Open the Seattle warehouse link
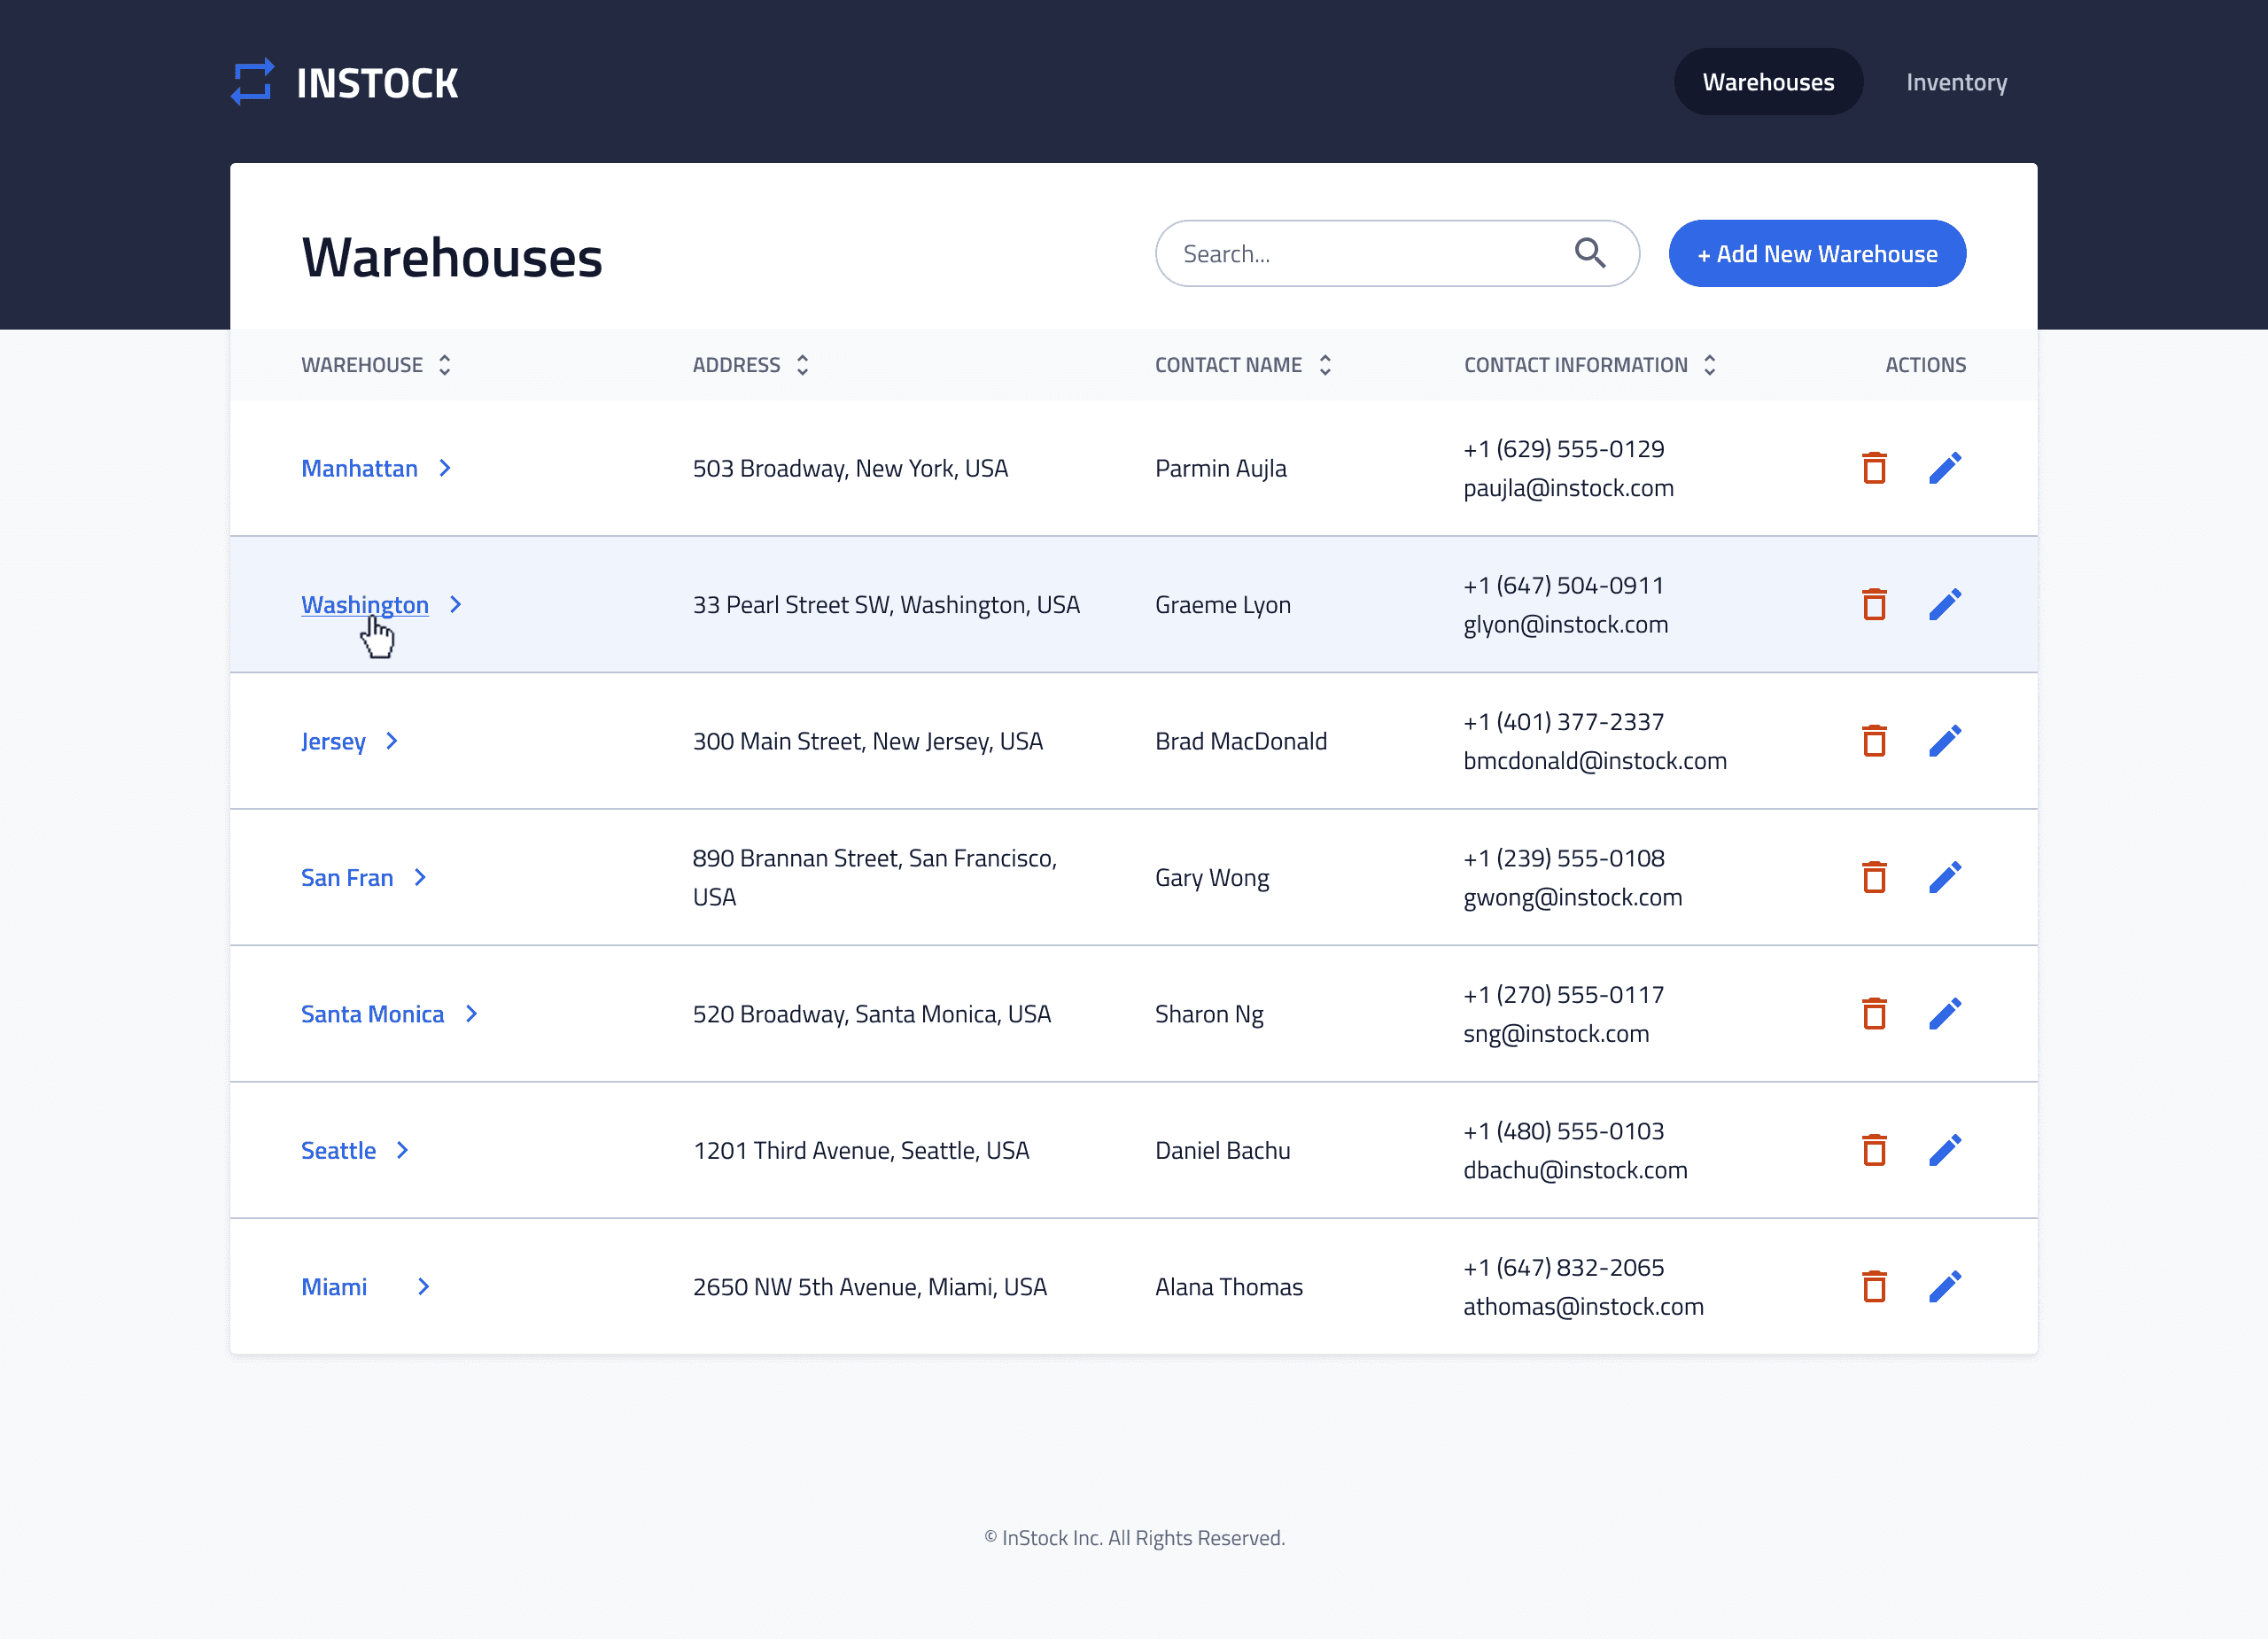The width and height of the screenshot is (2268, 1639). coord(338,1150)
